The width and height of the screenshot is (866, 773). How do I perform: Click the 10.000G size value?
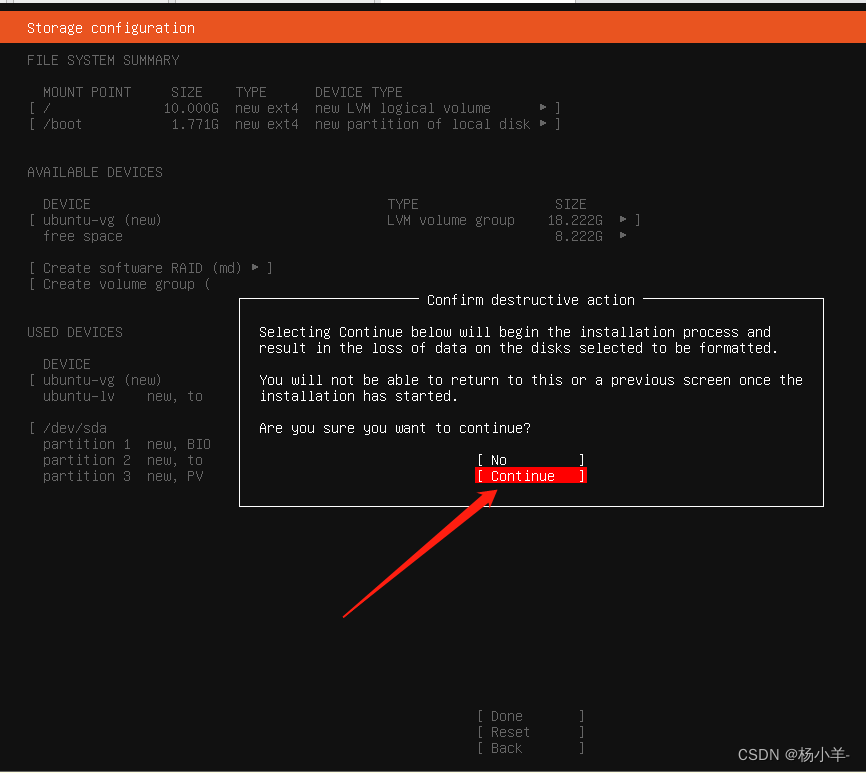(x=191, y=108)
